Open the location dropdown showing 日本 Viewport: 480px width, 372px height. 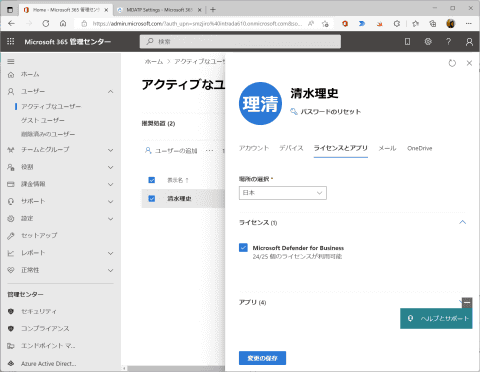coord(283,193)
